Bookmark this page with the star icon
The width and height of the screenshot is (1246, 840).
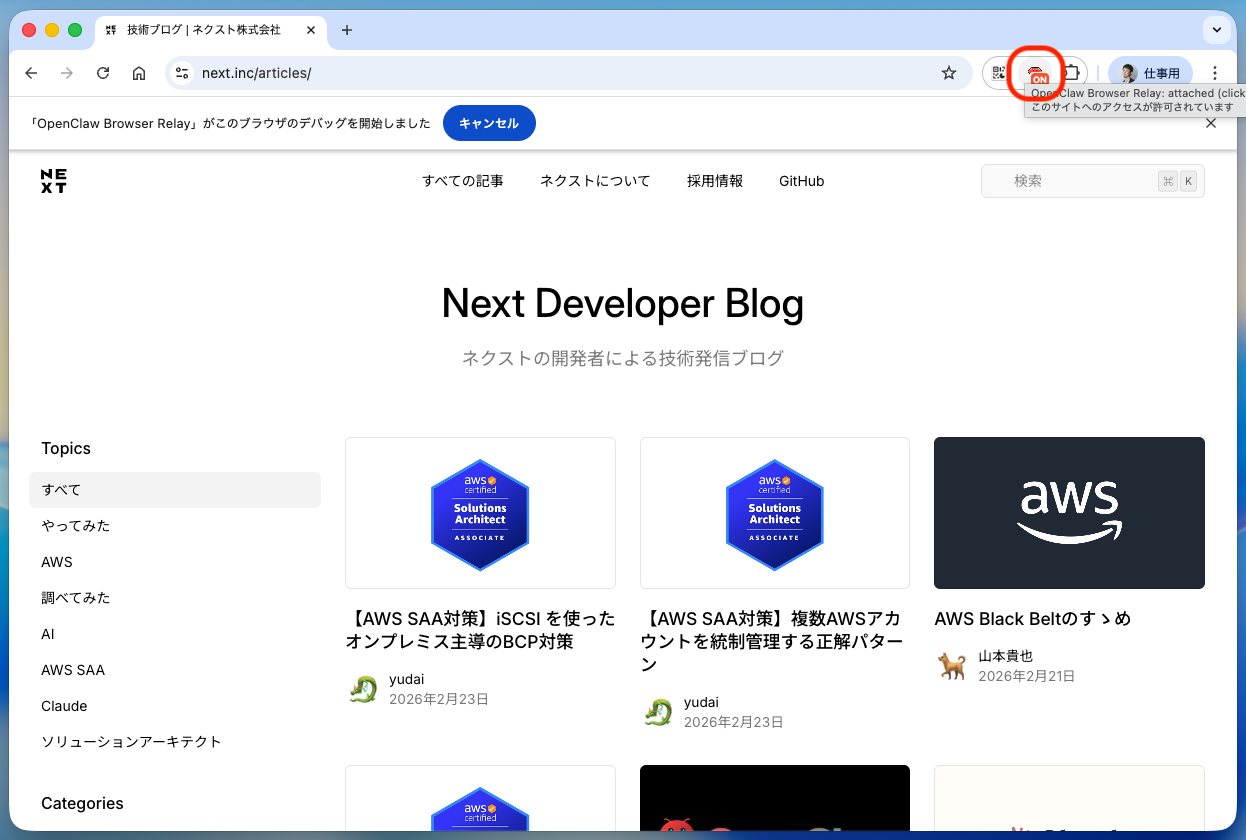click(949, 73)
